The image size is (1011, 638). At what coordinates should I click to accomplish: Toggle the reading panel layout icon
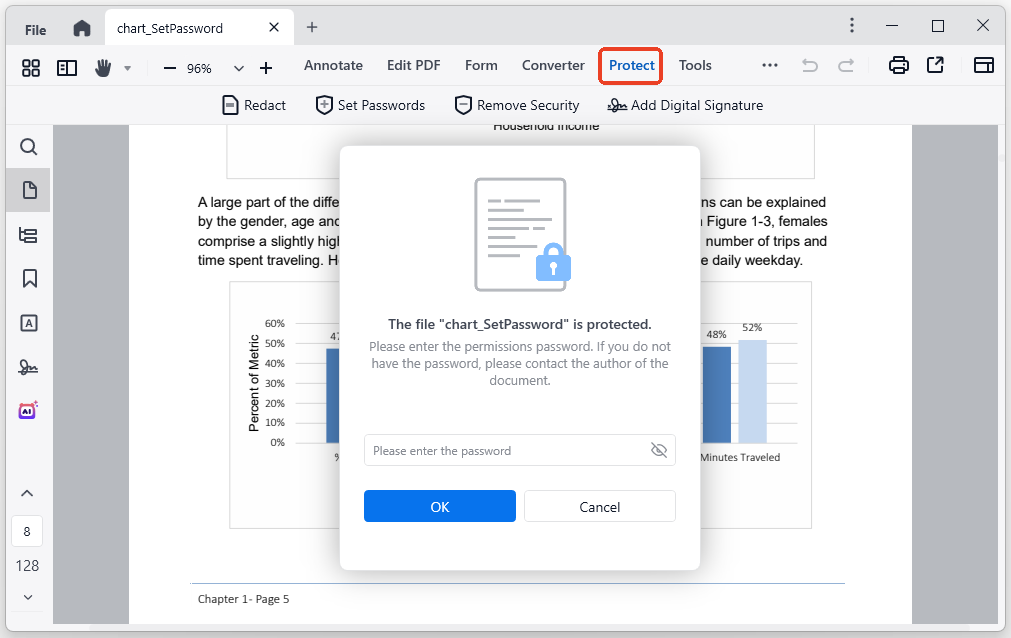[67, 67]
